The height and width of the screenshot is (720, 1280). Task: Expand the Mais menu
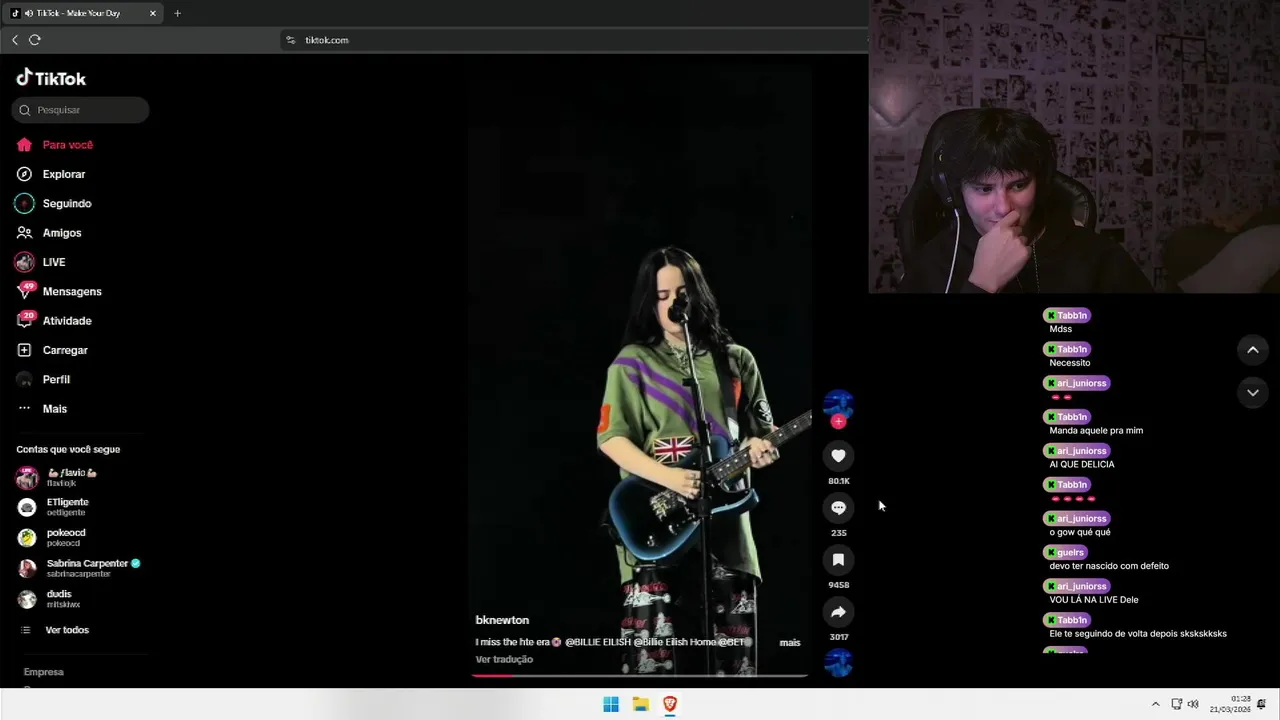(54, 409)
